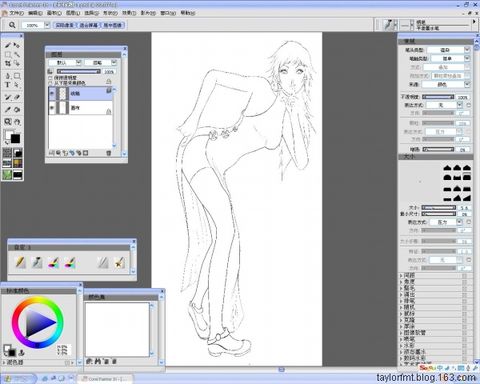This screenshot has height=384, width=480.
Task: Click the 实际像素 (Actual Pixels) button
Action: 65,25
